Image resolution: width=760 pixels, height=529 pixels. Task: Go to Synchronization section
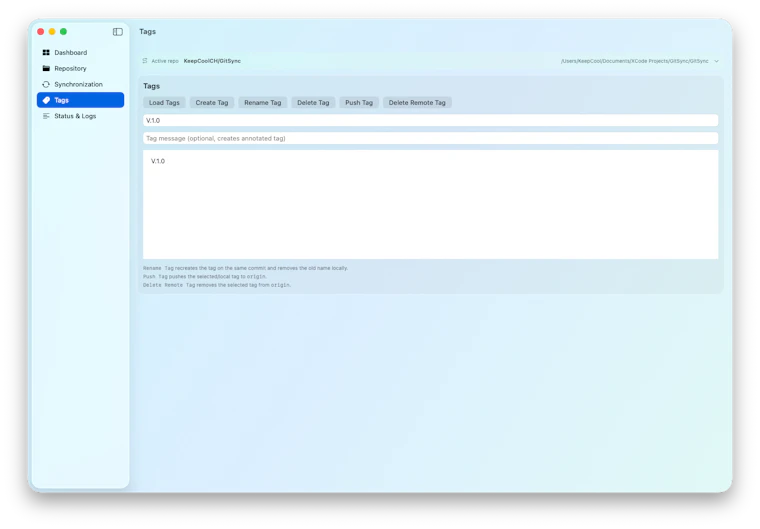pyautogui.click(x=80, y=84)
